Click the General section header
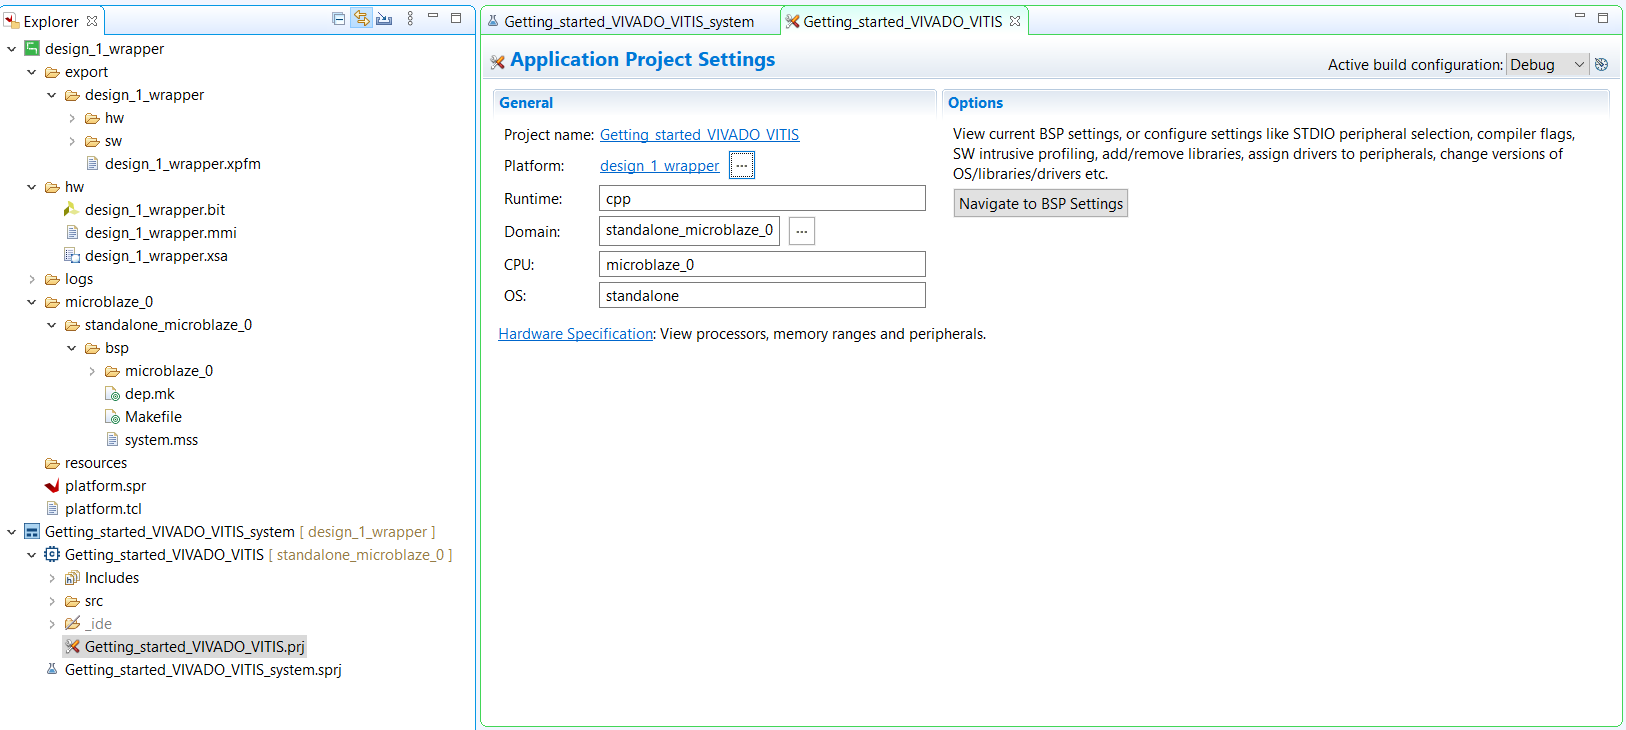 click(526, 103)
